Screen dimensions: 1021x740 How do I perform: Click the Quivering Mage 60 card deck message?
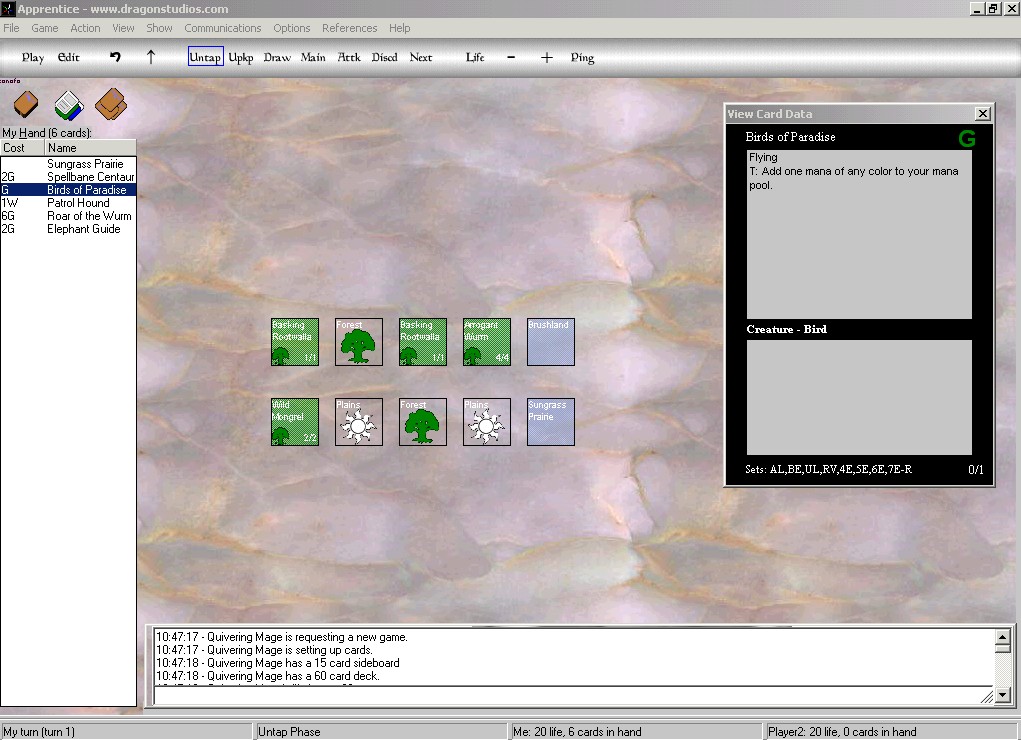pyautogui.click(x=268, y=676)
